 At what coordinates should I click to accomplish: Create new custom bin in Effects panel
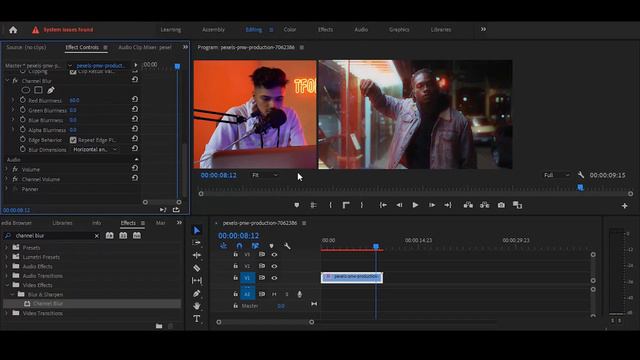click(x=159, y=326)
